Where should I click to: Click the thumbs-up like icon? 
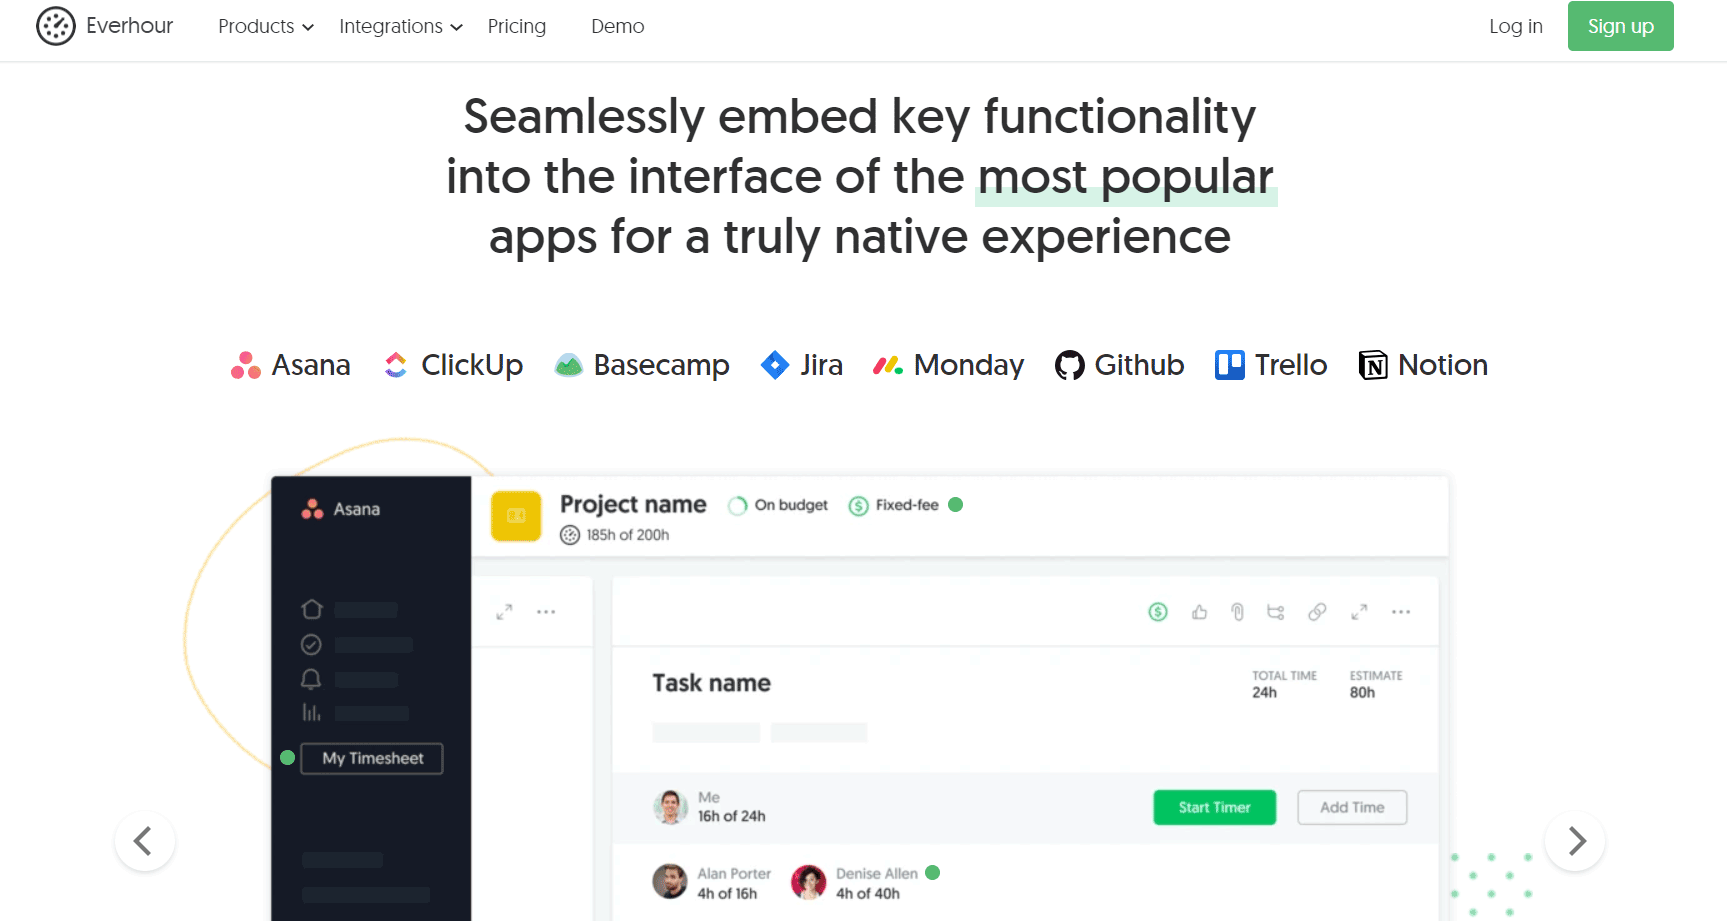(1200, 612)
